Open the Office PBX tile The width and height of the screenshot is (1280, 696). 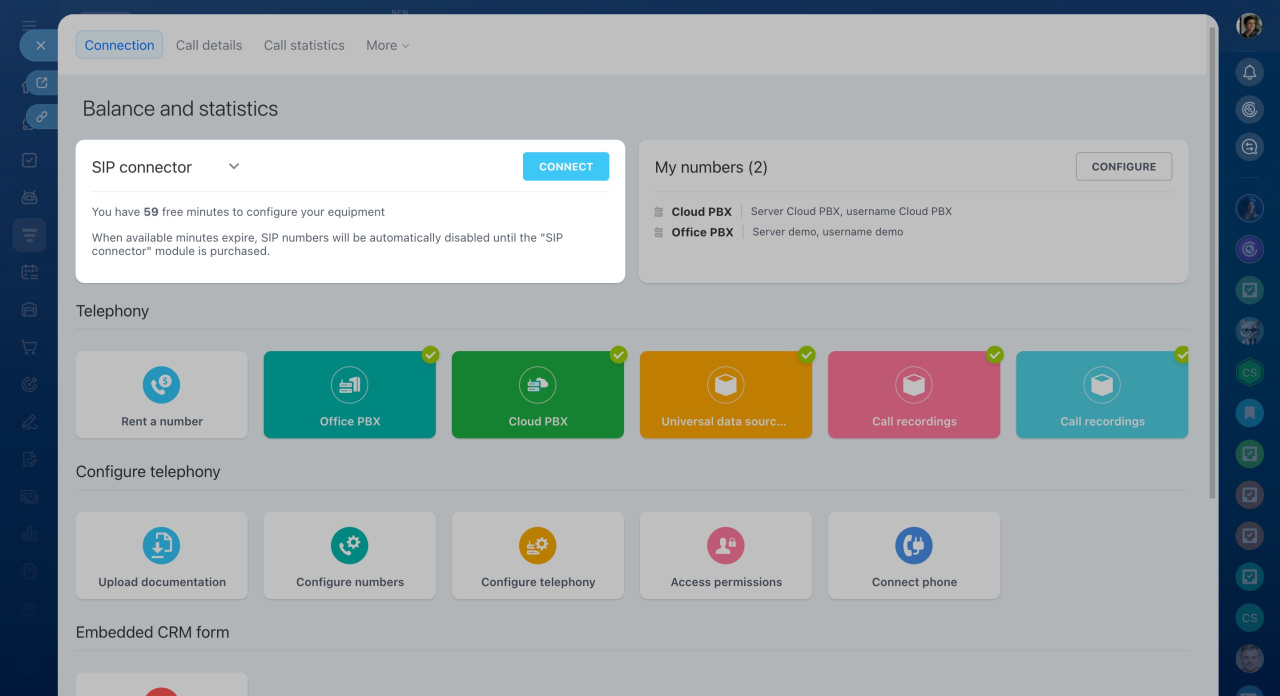tap(349, 394)
